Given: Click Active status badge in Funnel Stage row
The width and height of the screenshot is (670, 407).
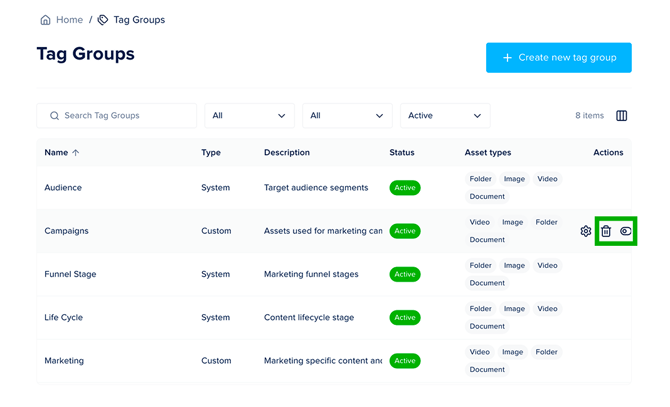Looking at the screenshot, I should (x=405, y=274).
